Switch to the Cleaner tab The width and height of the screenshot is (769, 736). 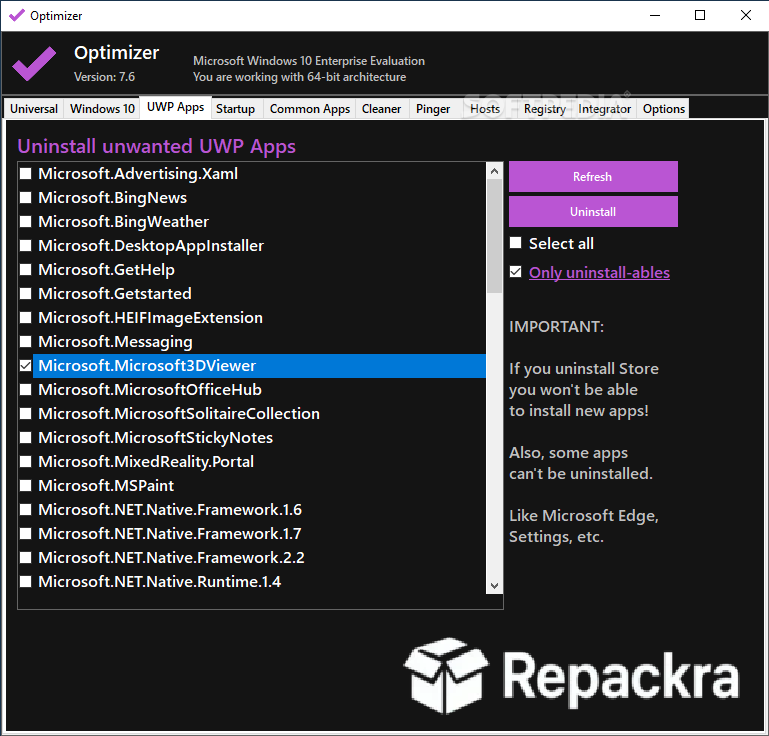point(381,108)
